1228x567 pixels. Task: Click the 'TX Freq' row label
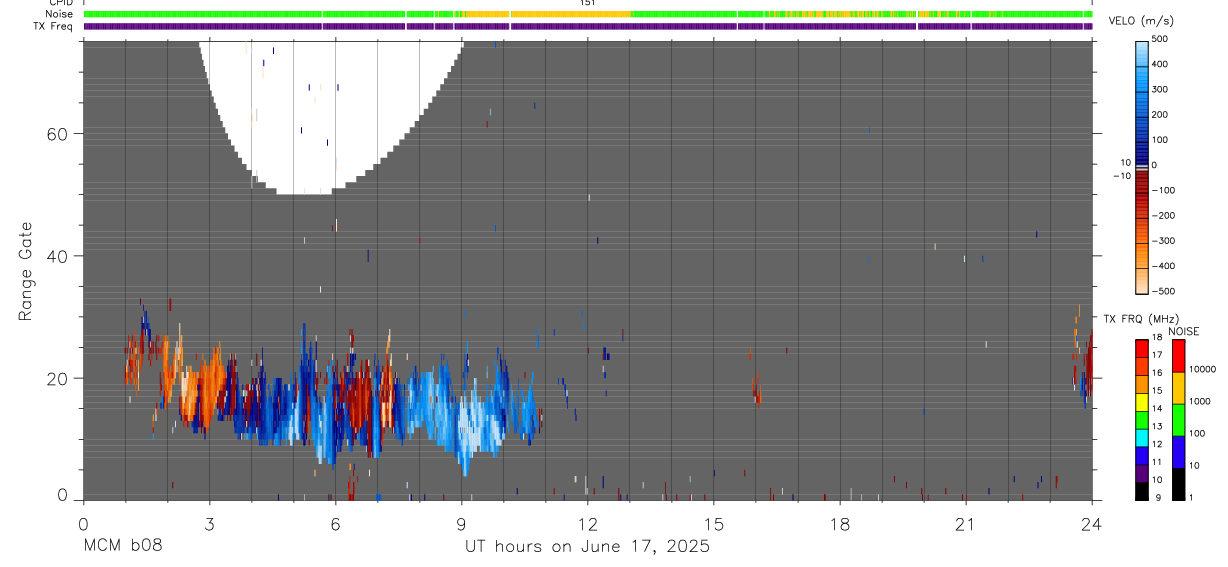(53, 26)
